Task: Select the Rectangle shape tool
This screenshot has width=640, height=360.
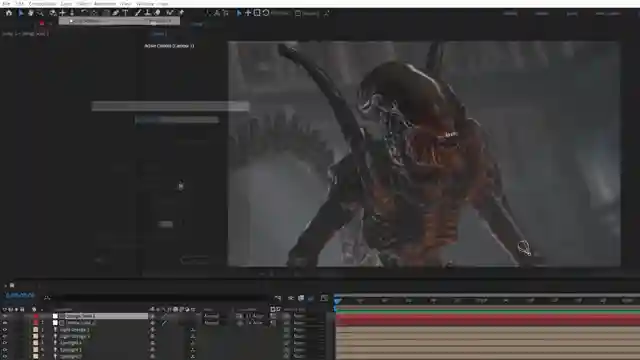Action: pyautogui.click(x=106, y=13)
